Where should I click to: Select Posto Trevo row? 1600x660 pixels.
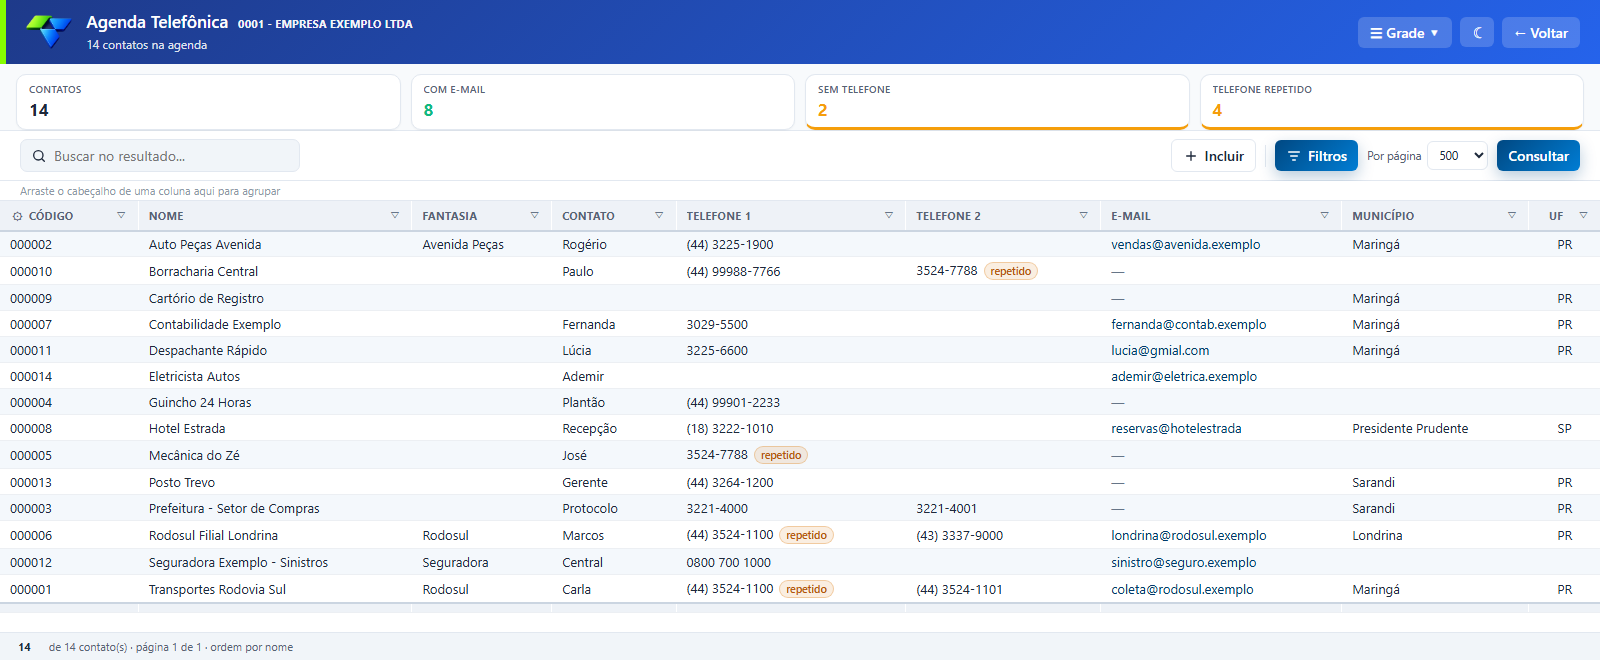point(800,482)
